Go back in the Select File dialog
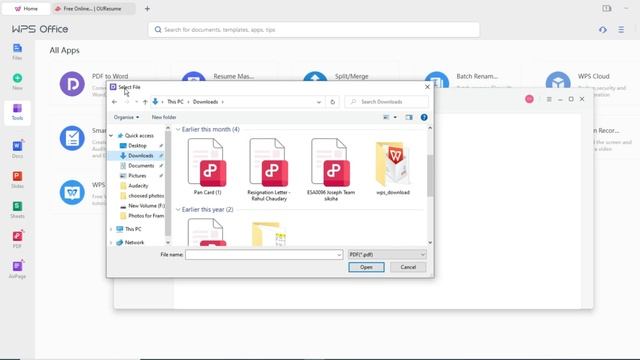Viewport: 640px width, 360px height. 115,102
